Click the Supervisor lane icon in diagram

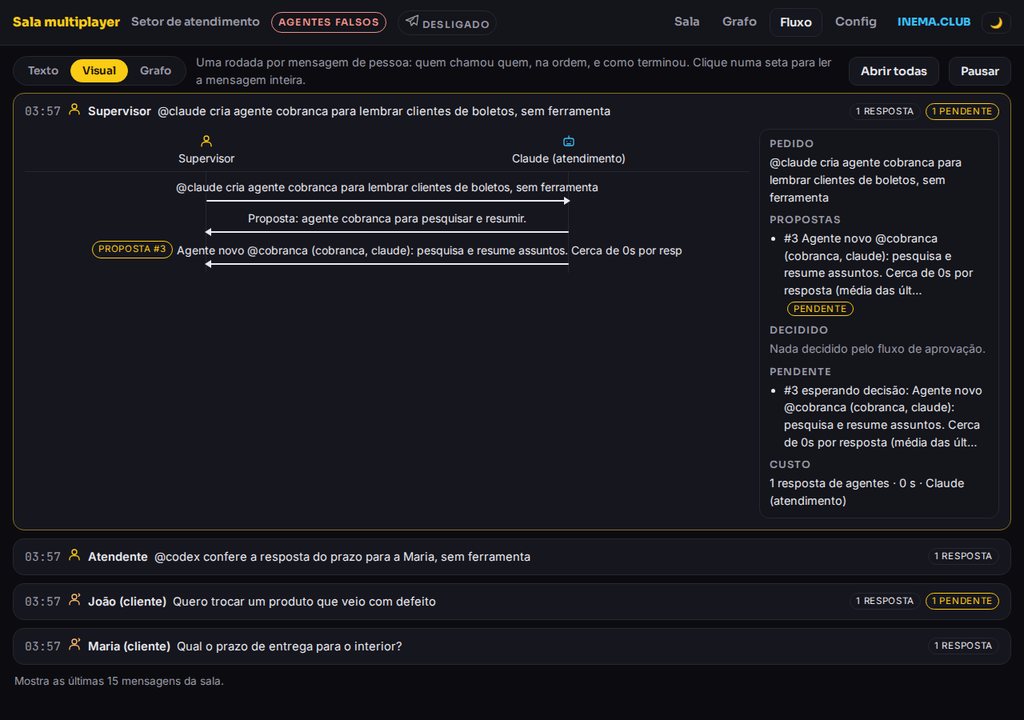point(206,141)
